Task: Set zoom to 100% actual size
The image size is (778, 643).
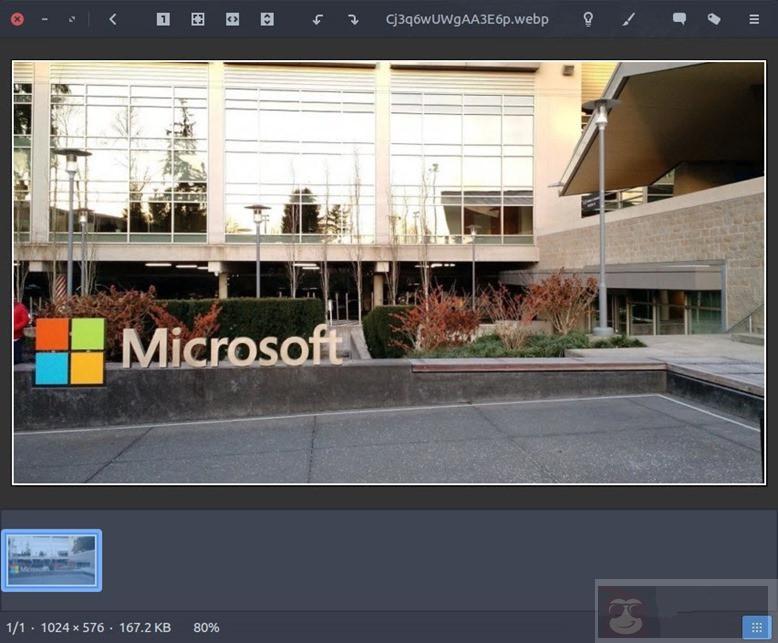Action: tap(163, 19)
